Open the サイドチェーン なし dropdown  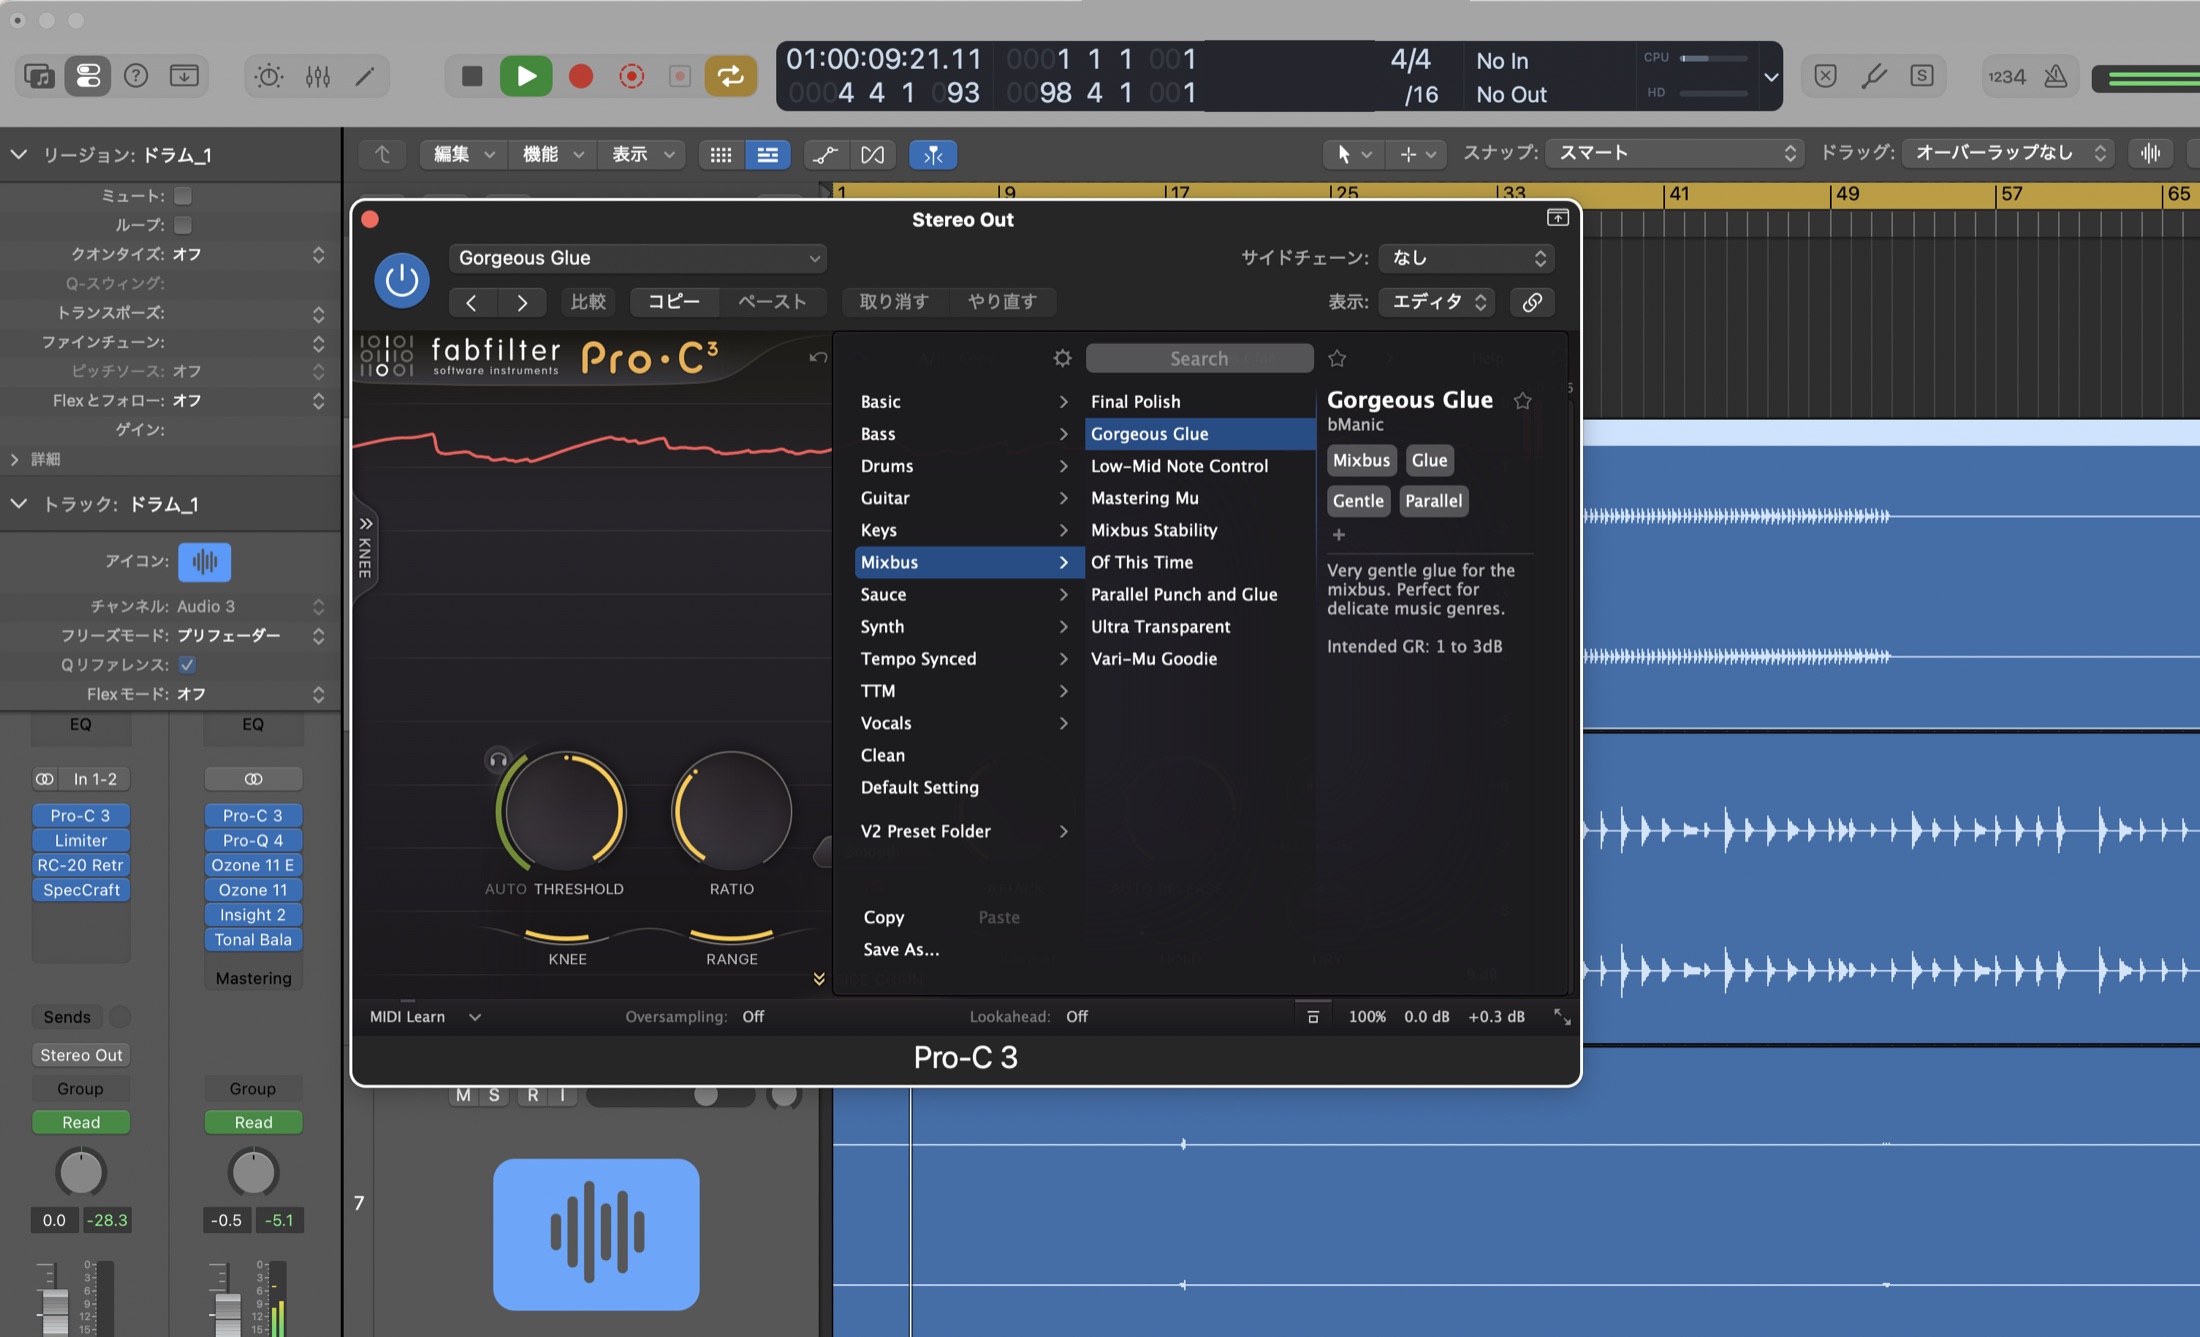1465,258
